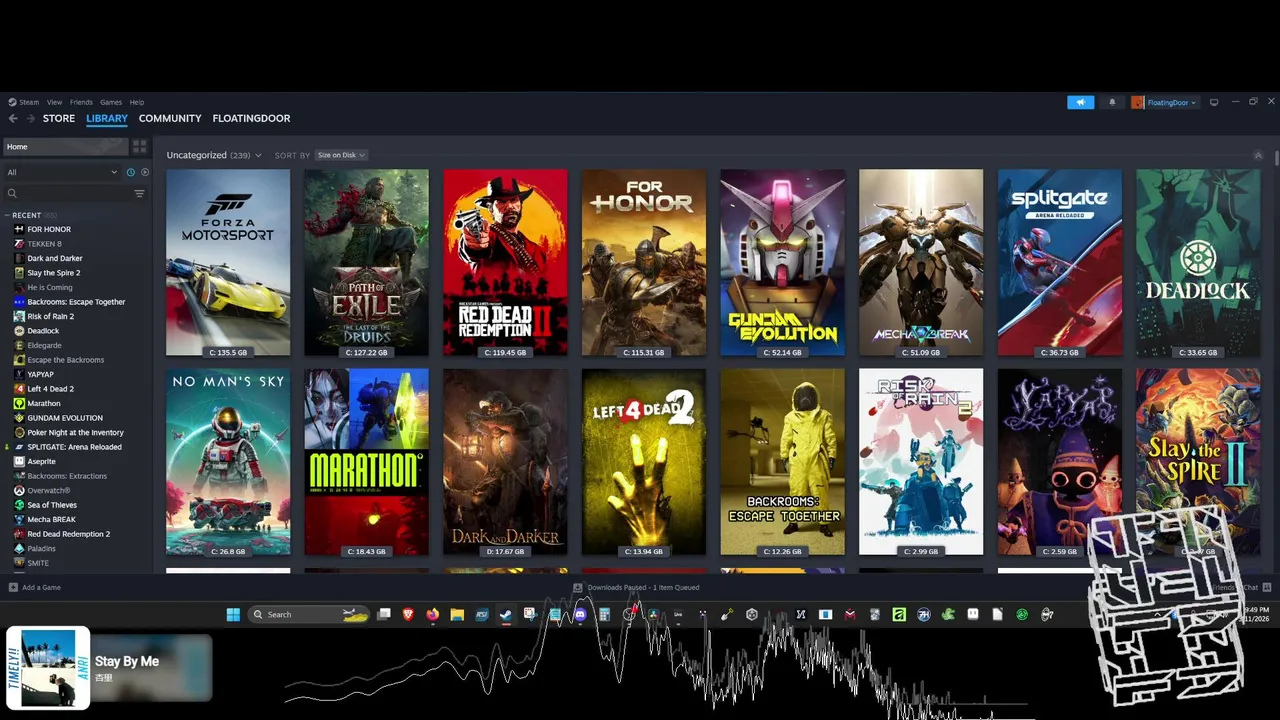Open Discord from the taskbar

580,614
